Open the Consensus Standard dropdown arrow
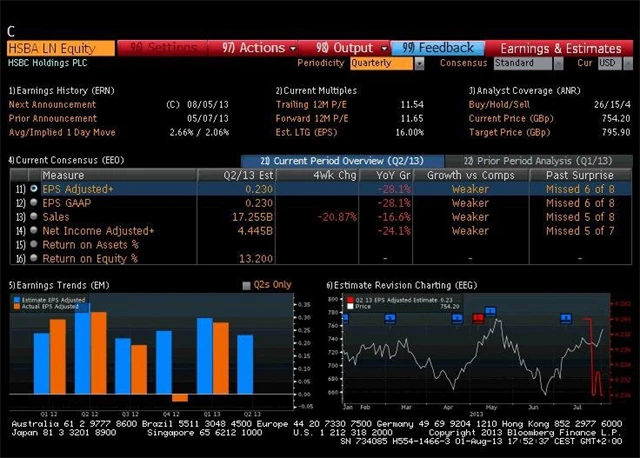The width and height of the screenshot is (640, 458). [558, 63]
